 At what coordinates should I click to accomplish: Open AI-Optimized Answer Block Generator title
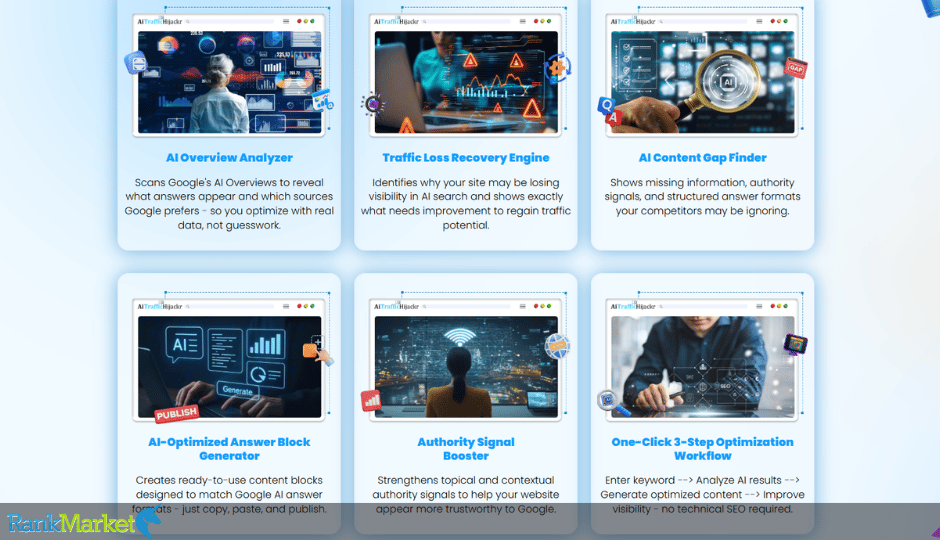tap(229, 449)
